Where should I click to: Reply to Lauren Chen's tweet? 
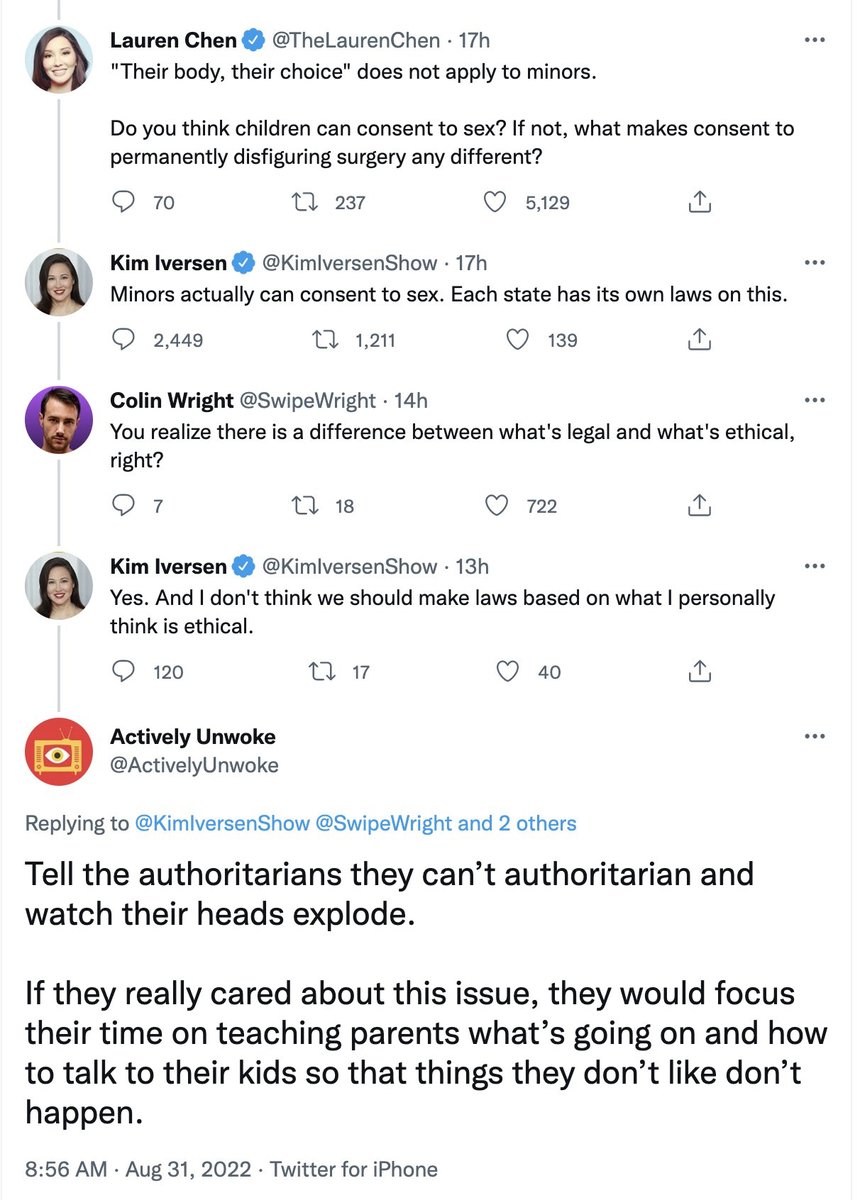124,202
